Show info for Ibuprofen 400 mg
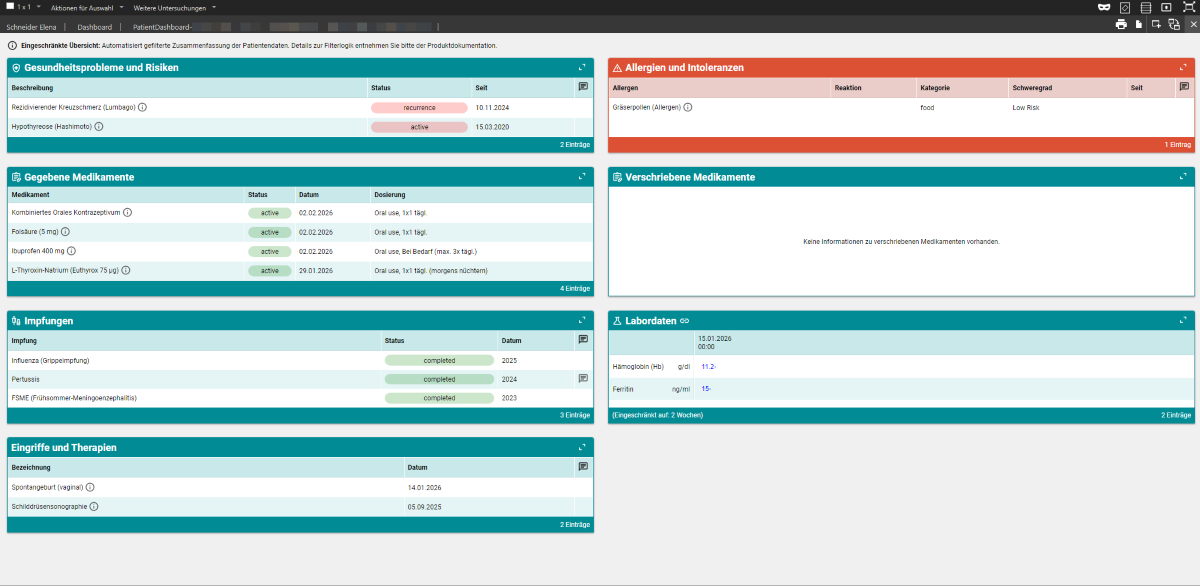The width and height of the screenshot is (1200, 586). click(72, 251)
